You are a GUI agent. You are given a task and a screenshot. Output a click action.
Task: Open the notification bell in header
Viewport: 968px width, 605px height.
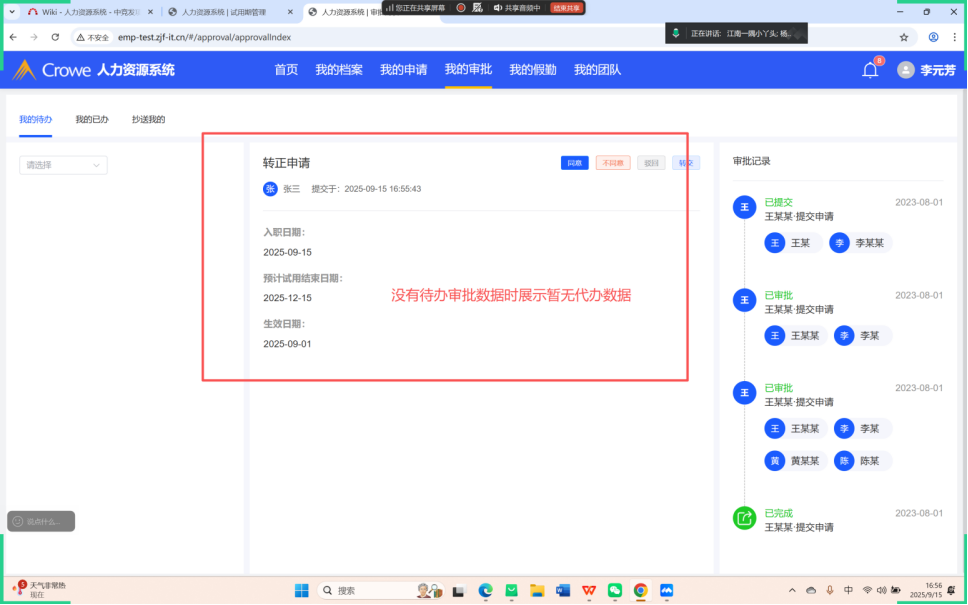pos(870,70)
